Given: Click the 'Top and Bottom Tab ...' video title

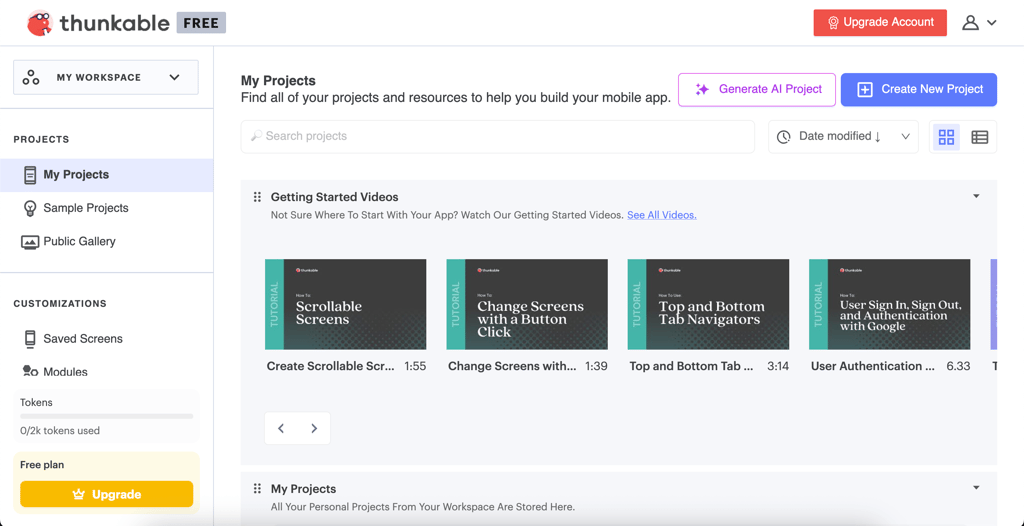Looking at the screenshot, I should 692,367.
